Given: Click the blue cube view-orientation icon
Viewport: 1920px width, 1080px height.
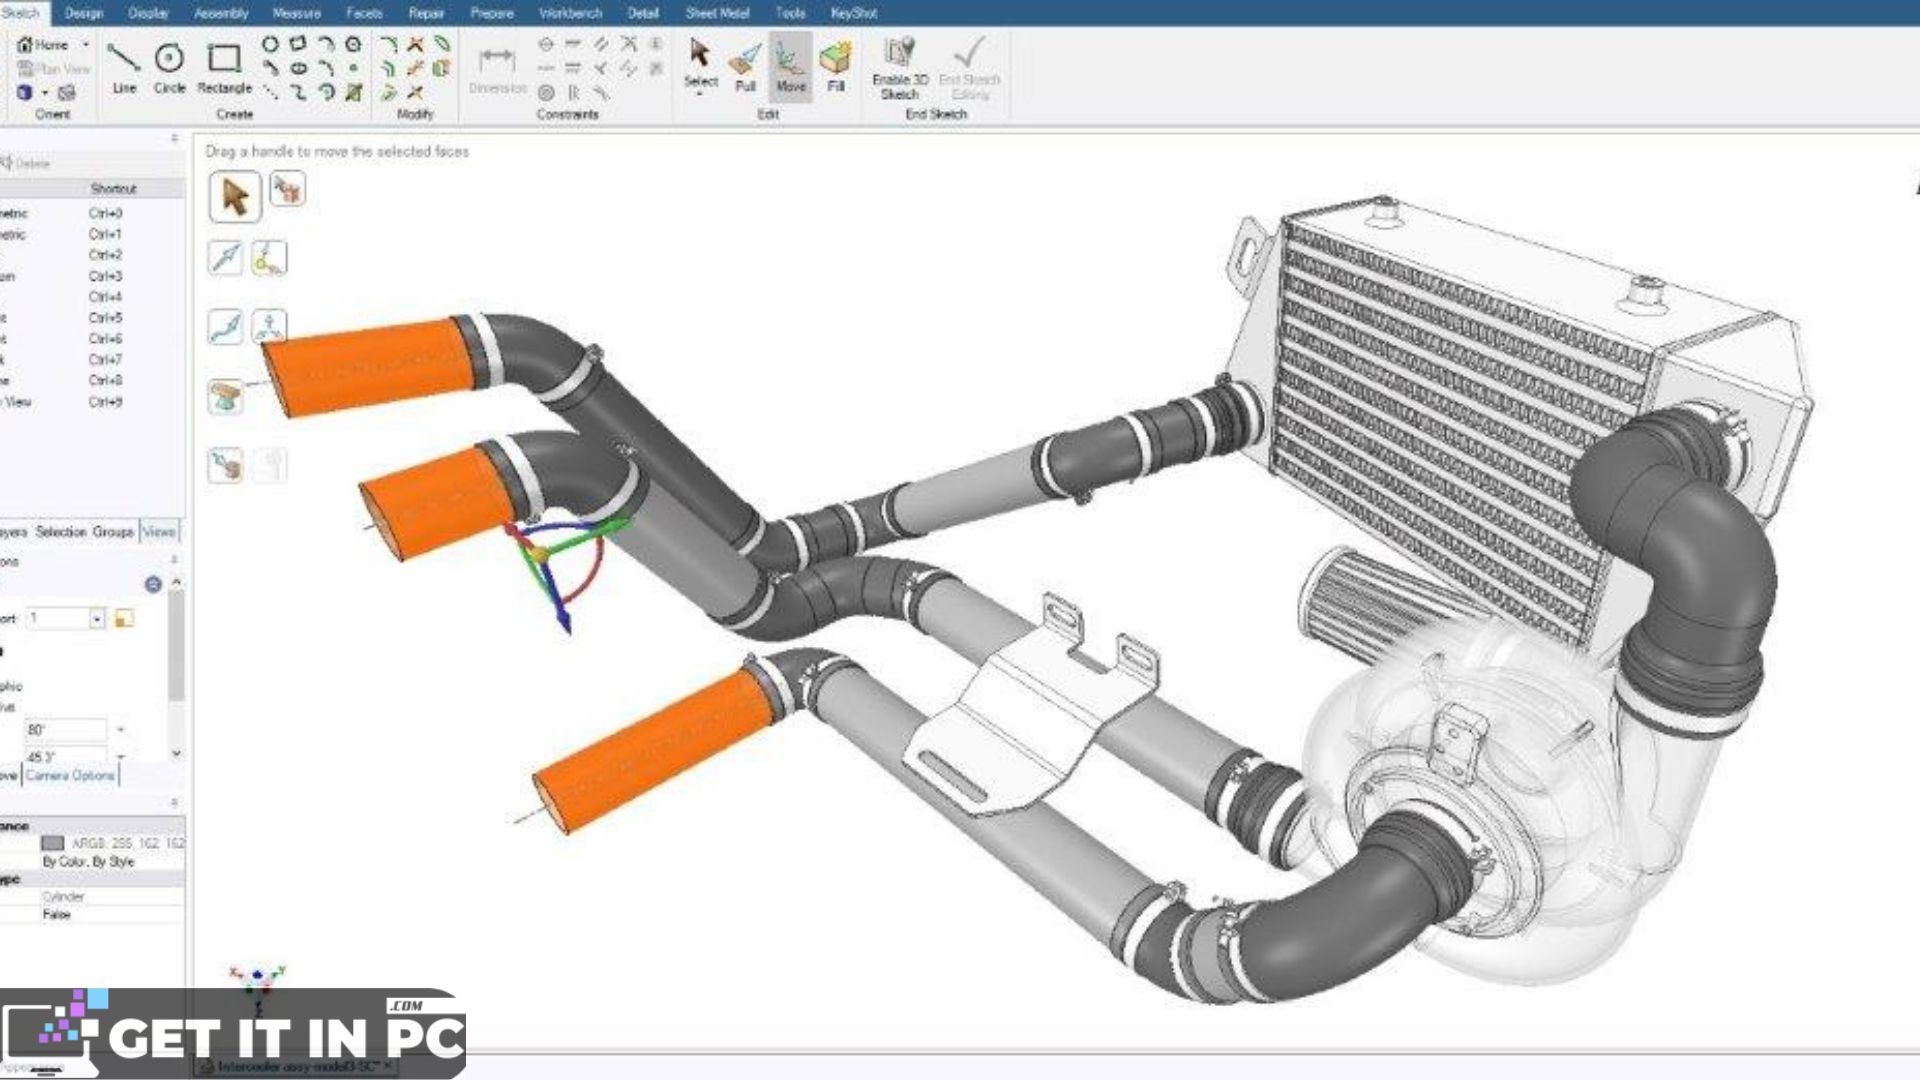Looking at the screenshot, I should click(x=25, y=92).
